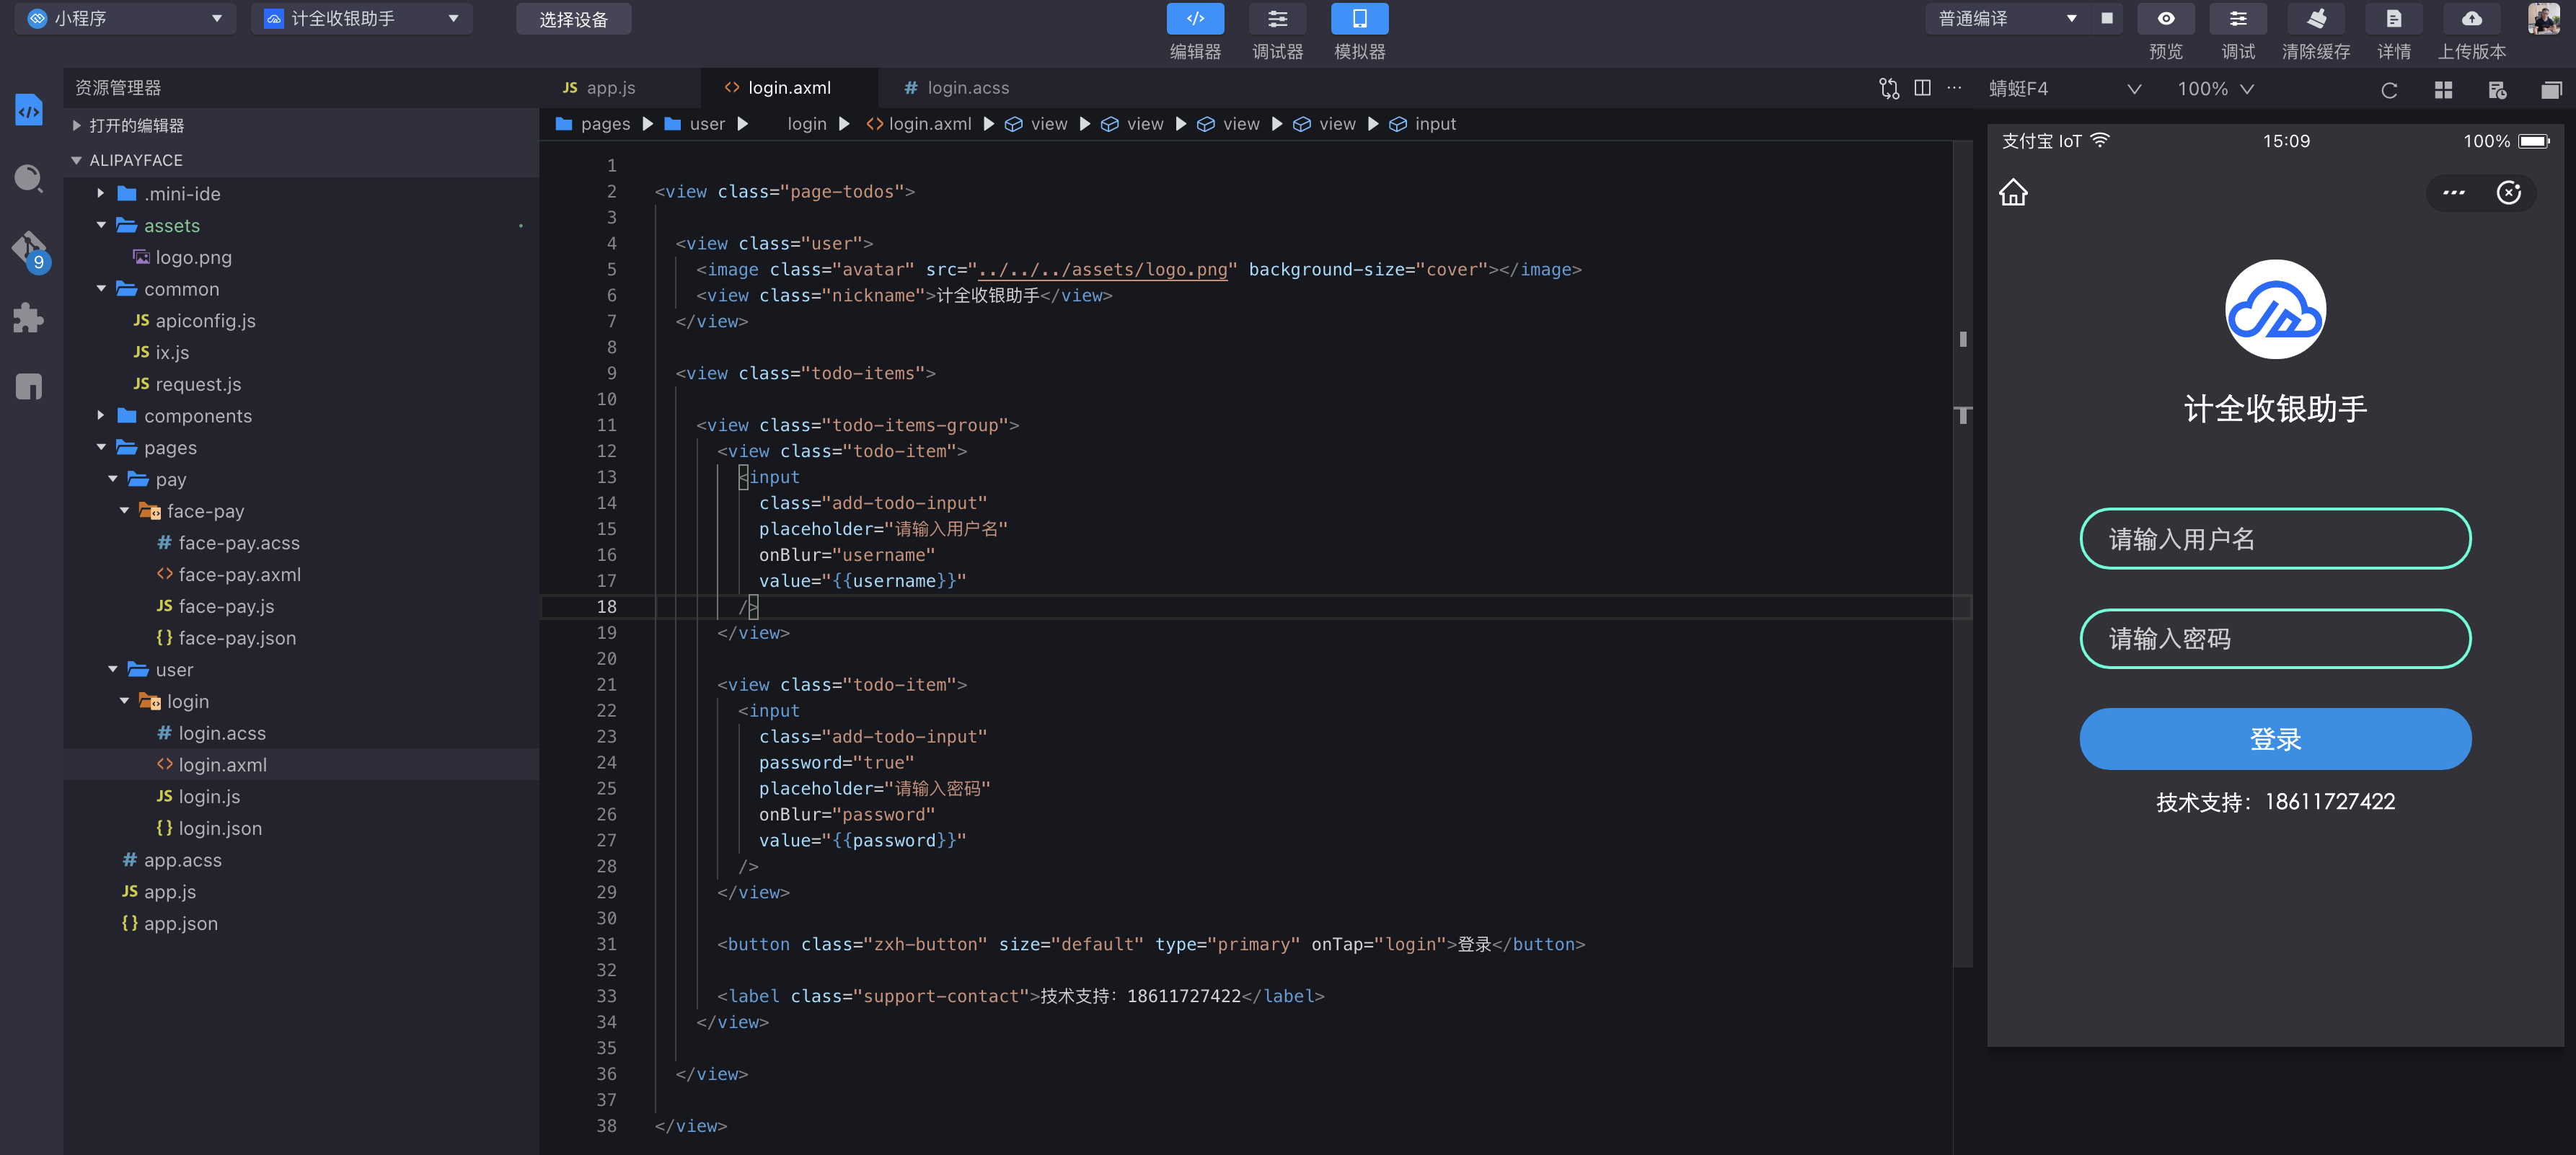This screenshot has width=2576, height=1155.
Task: Stop compilation using the square stop button
Action: [x=2107, y=18]
